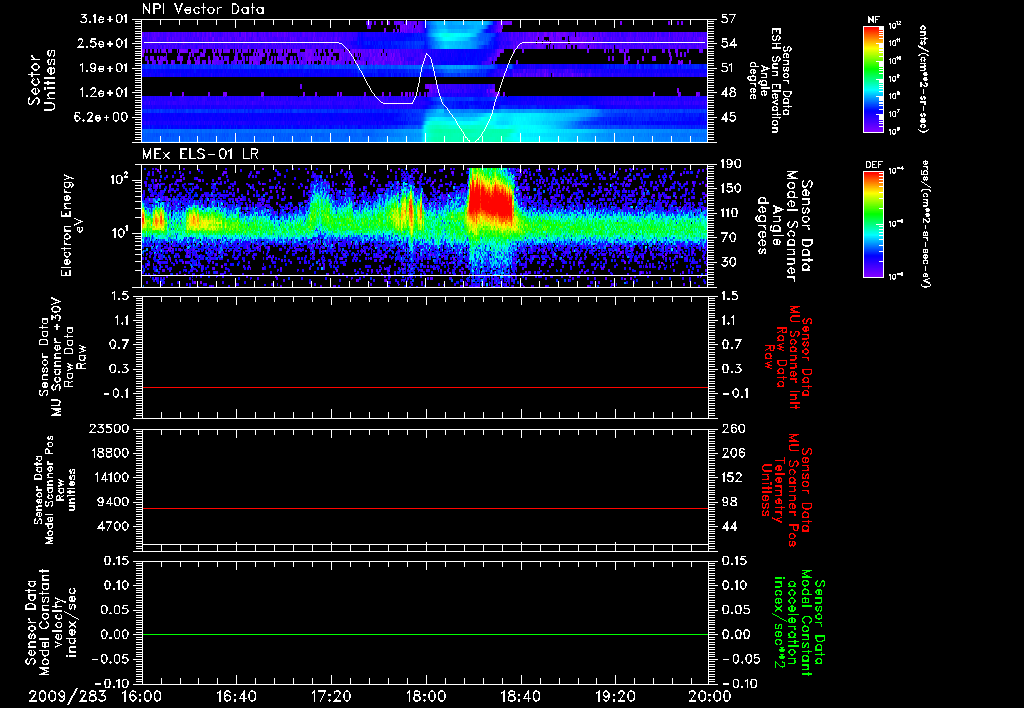Click the "NF" label above the color bar

873,20
